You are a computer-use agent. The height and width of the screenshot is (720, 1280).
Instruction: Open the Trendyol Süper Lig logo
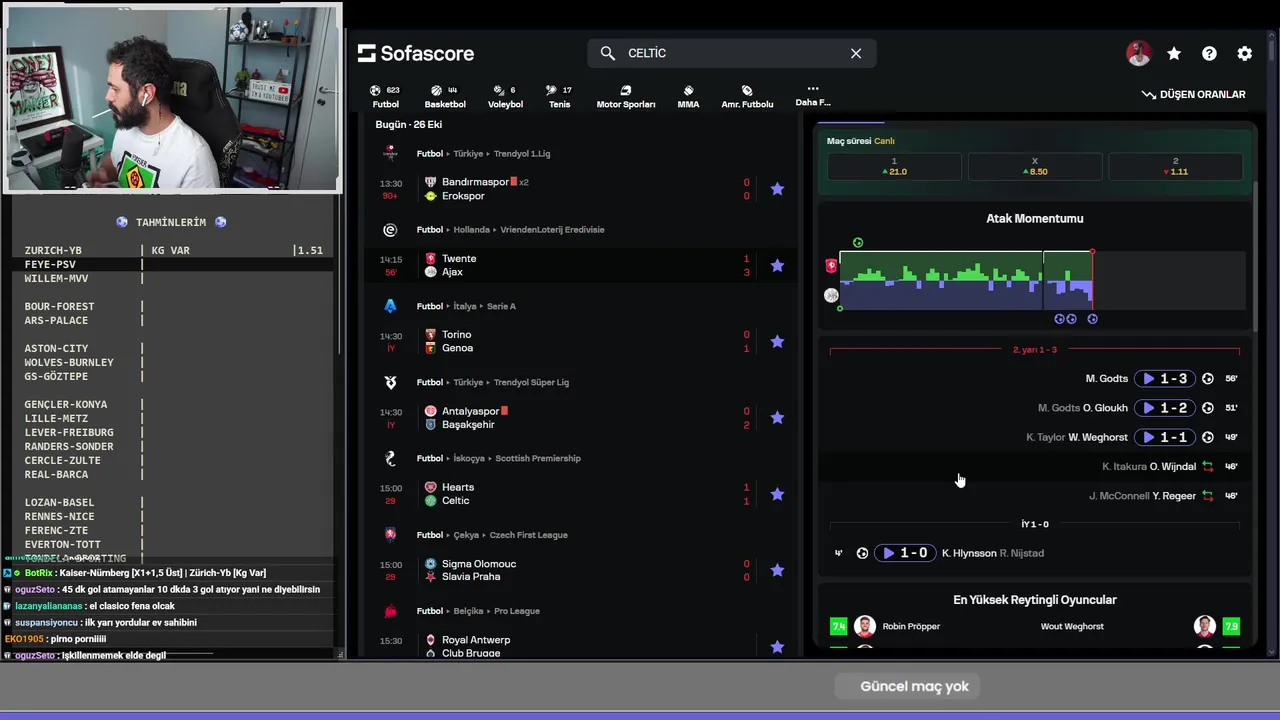click(x=390, y=382)
